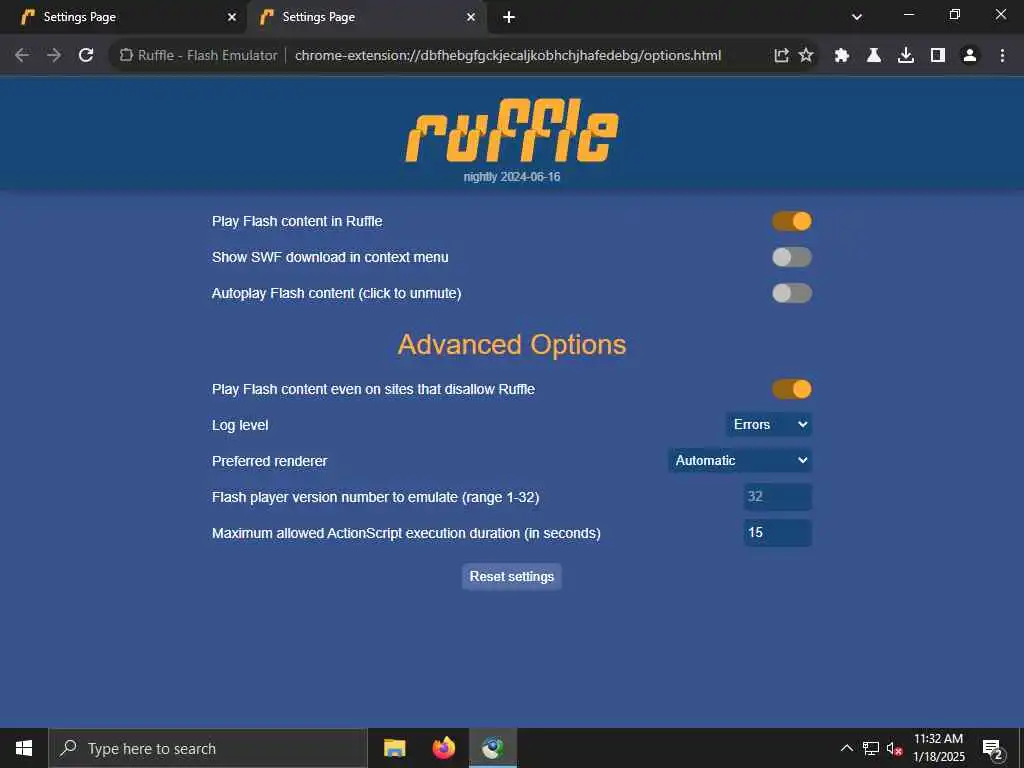Open the Downloads icon in toolbar
This screenshot has width=1024, height=768.
(x=906, y=56)
